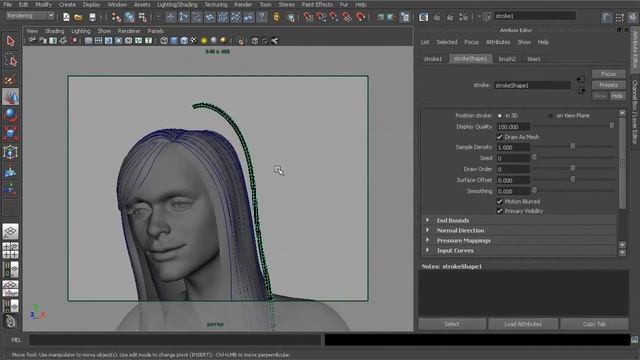Click wireframe cube shading icon in viewport
This screenshot has width=640, height=360.
[x=164, y=40]
